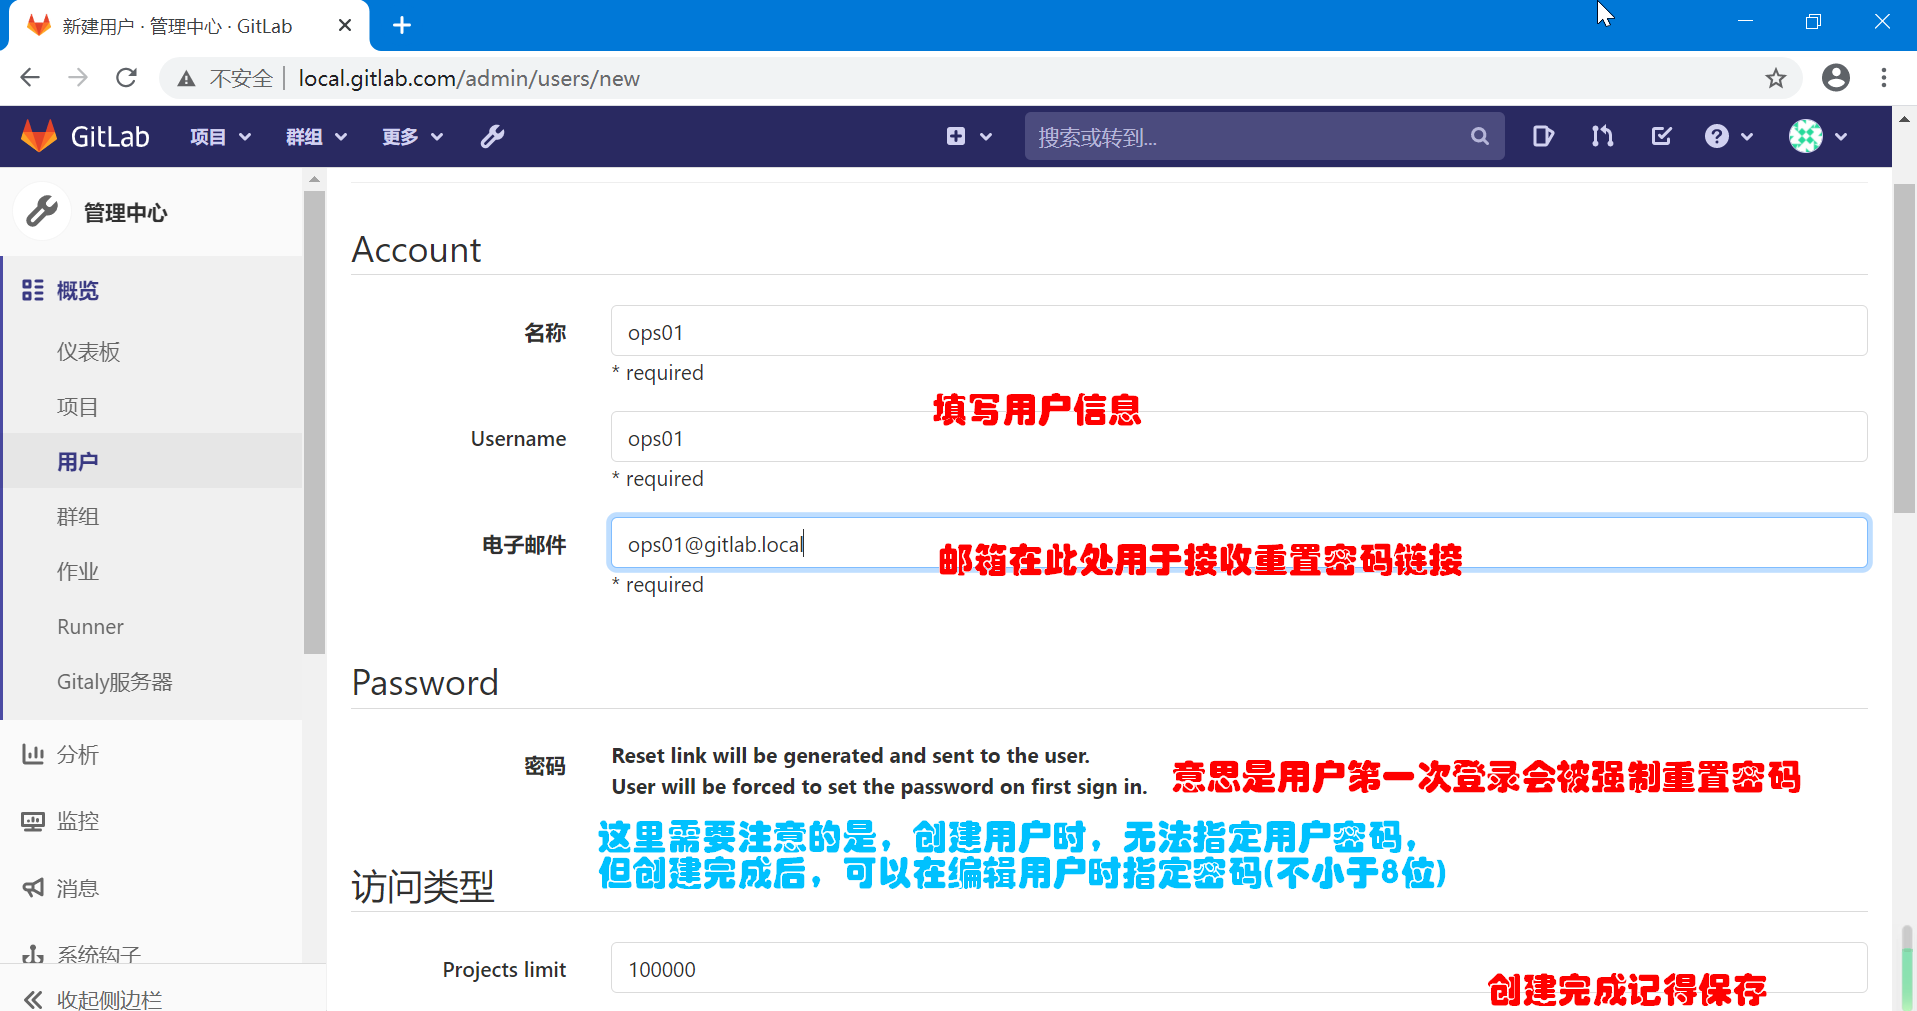
Task: Click the 管理中心 wrench icon in sidebar
Action: (x=42, y=211)
